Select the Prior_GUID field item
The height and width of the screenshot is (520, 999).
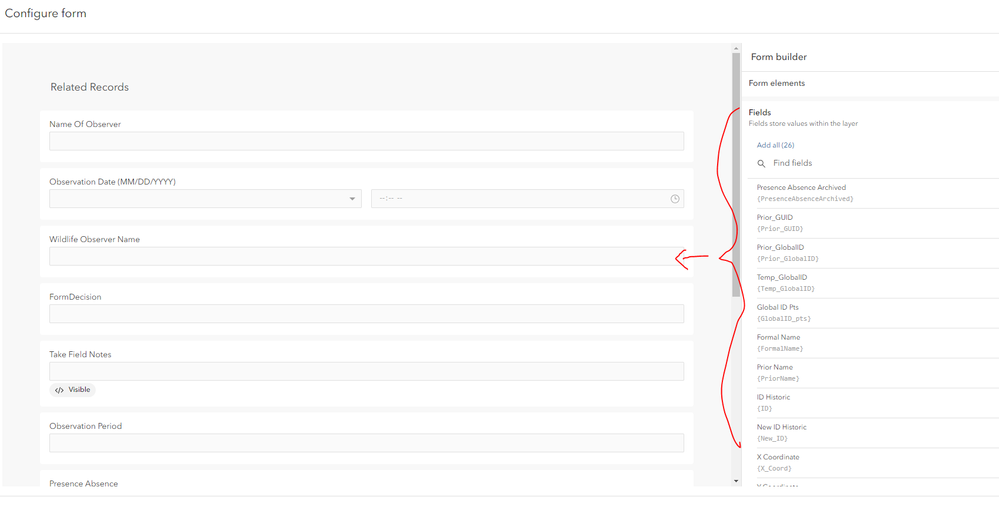(x=873, y=223)
